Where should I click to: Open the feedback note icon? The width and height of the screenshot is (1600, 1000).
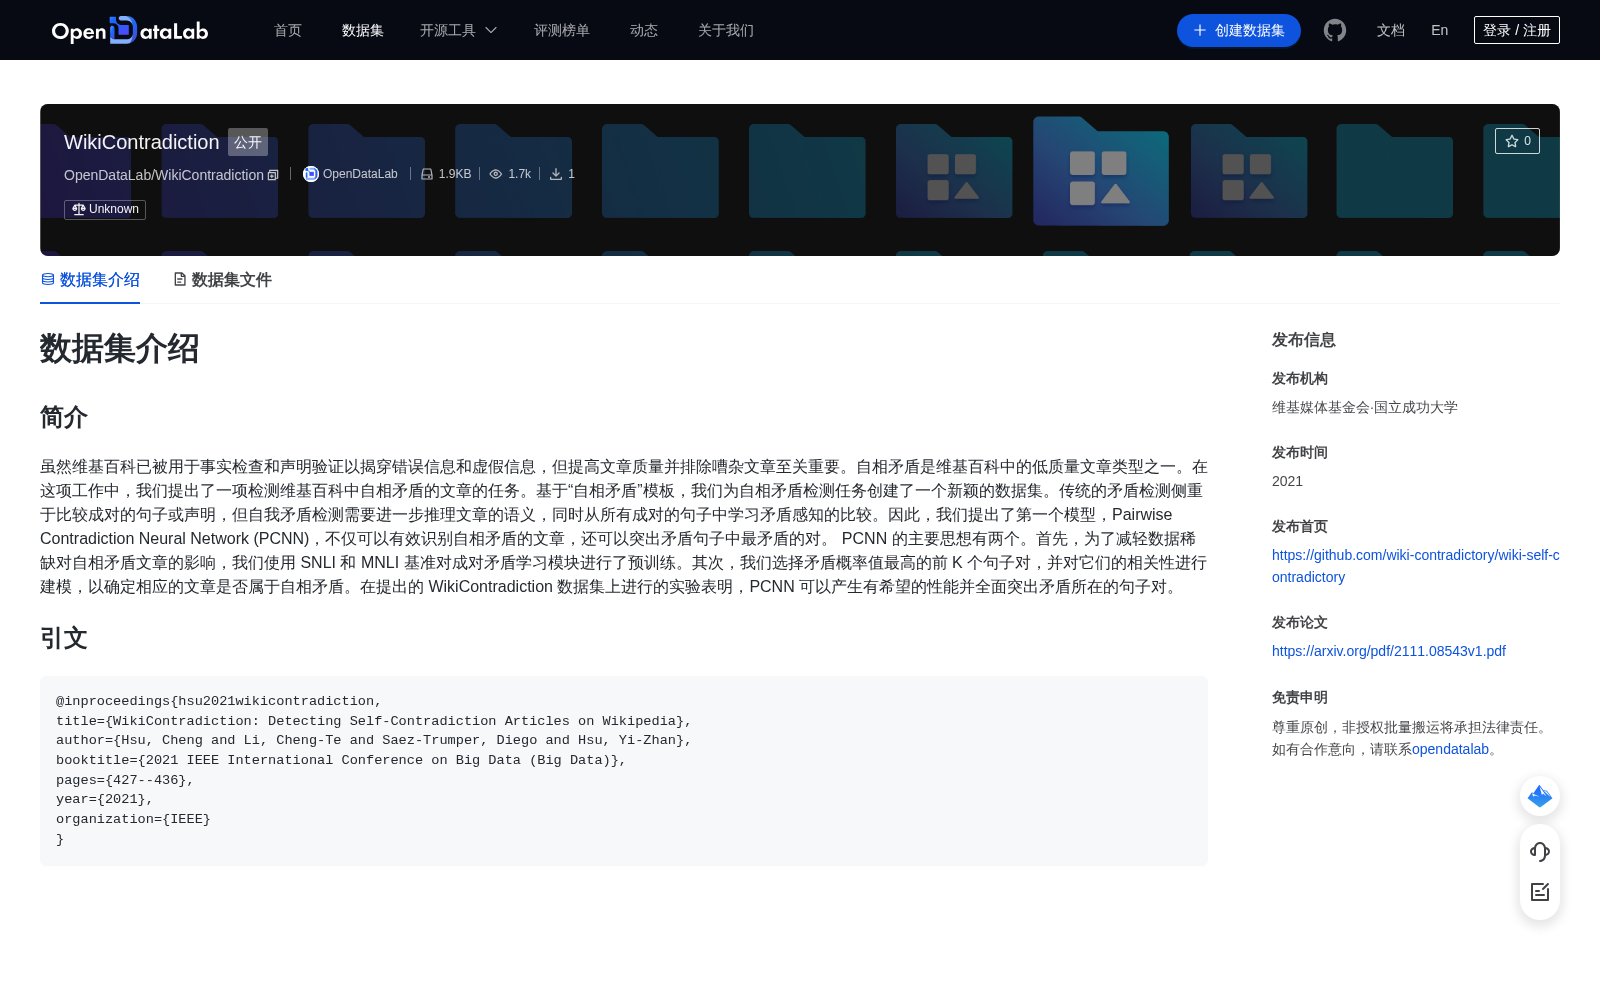pyautogui.click(x=1540, y=892)
